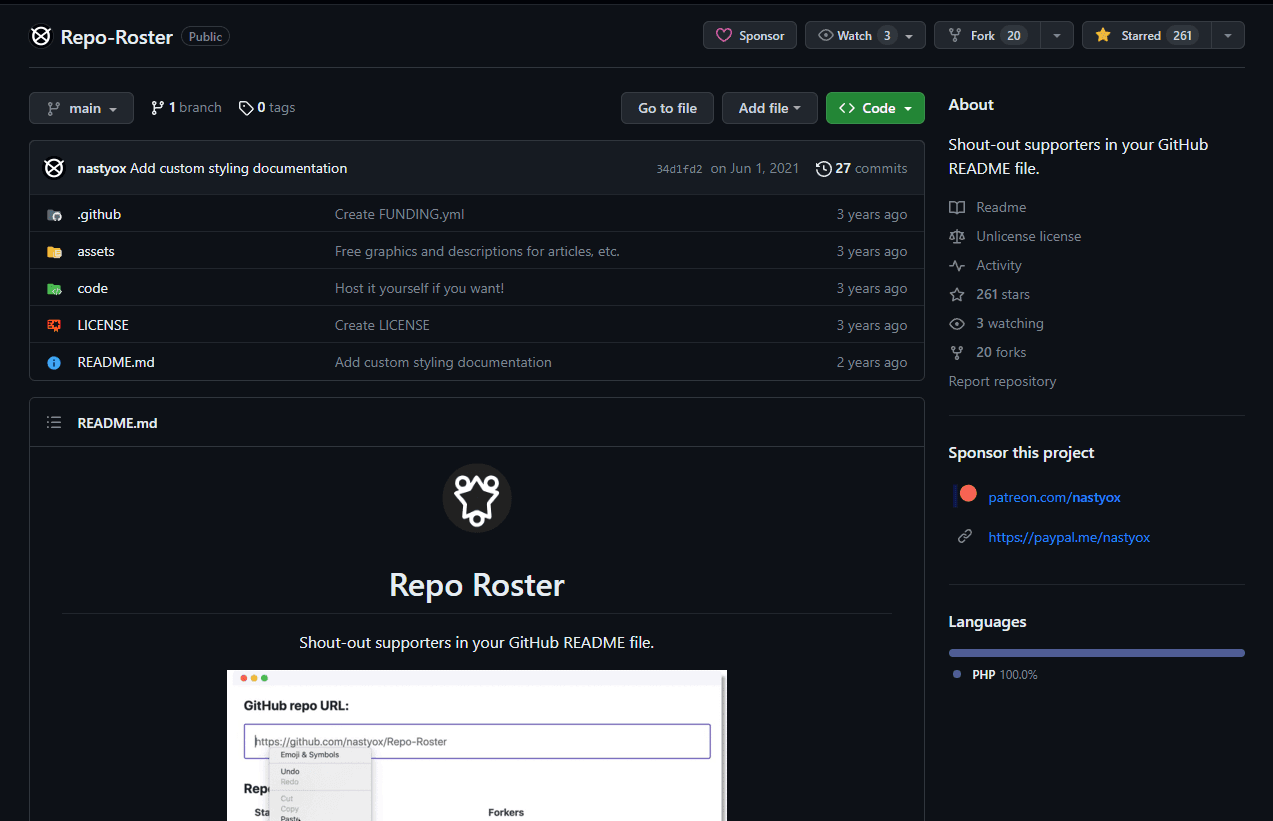Open the Watch options dropdown arrow

[909, 36]
